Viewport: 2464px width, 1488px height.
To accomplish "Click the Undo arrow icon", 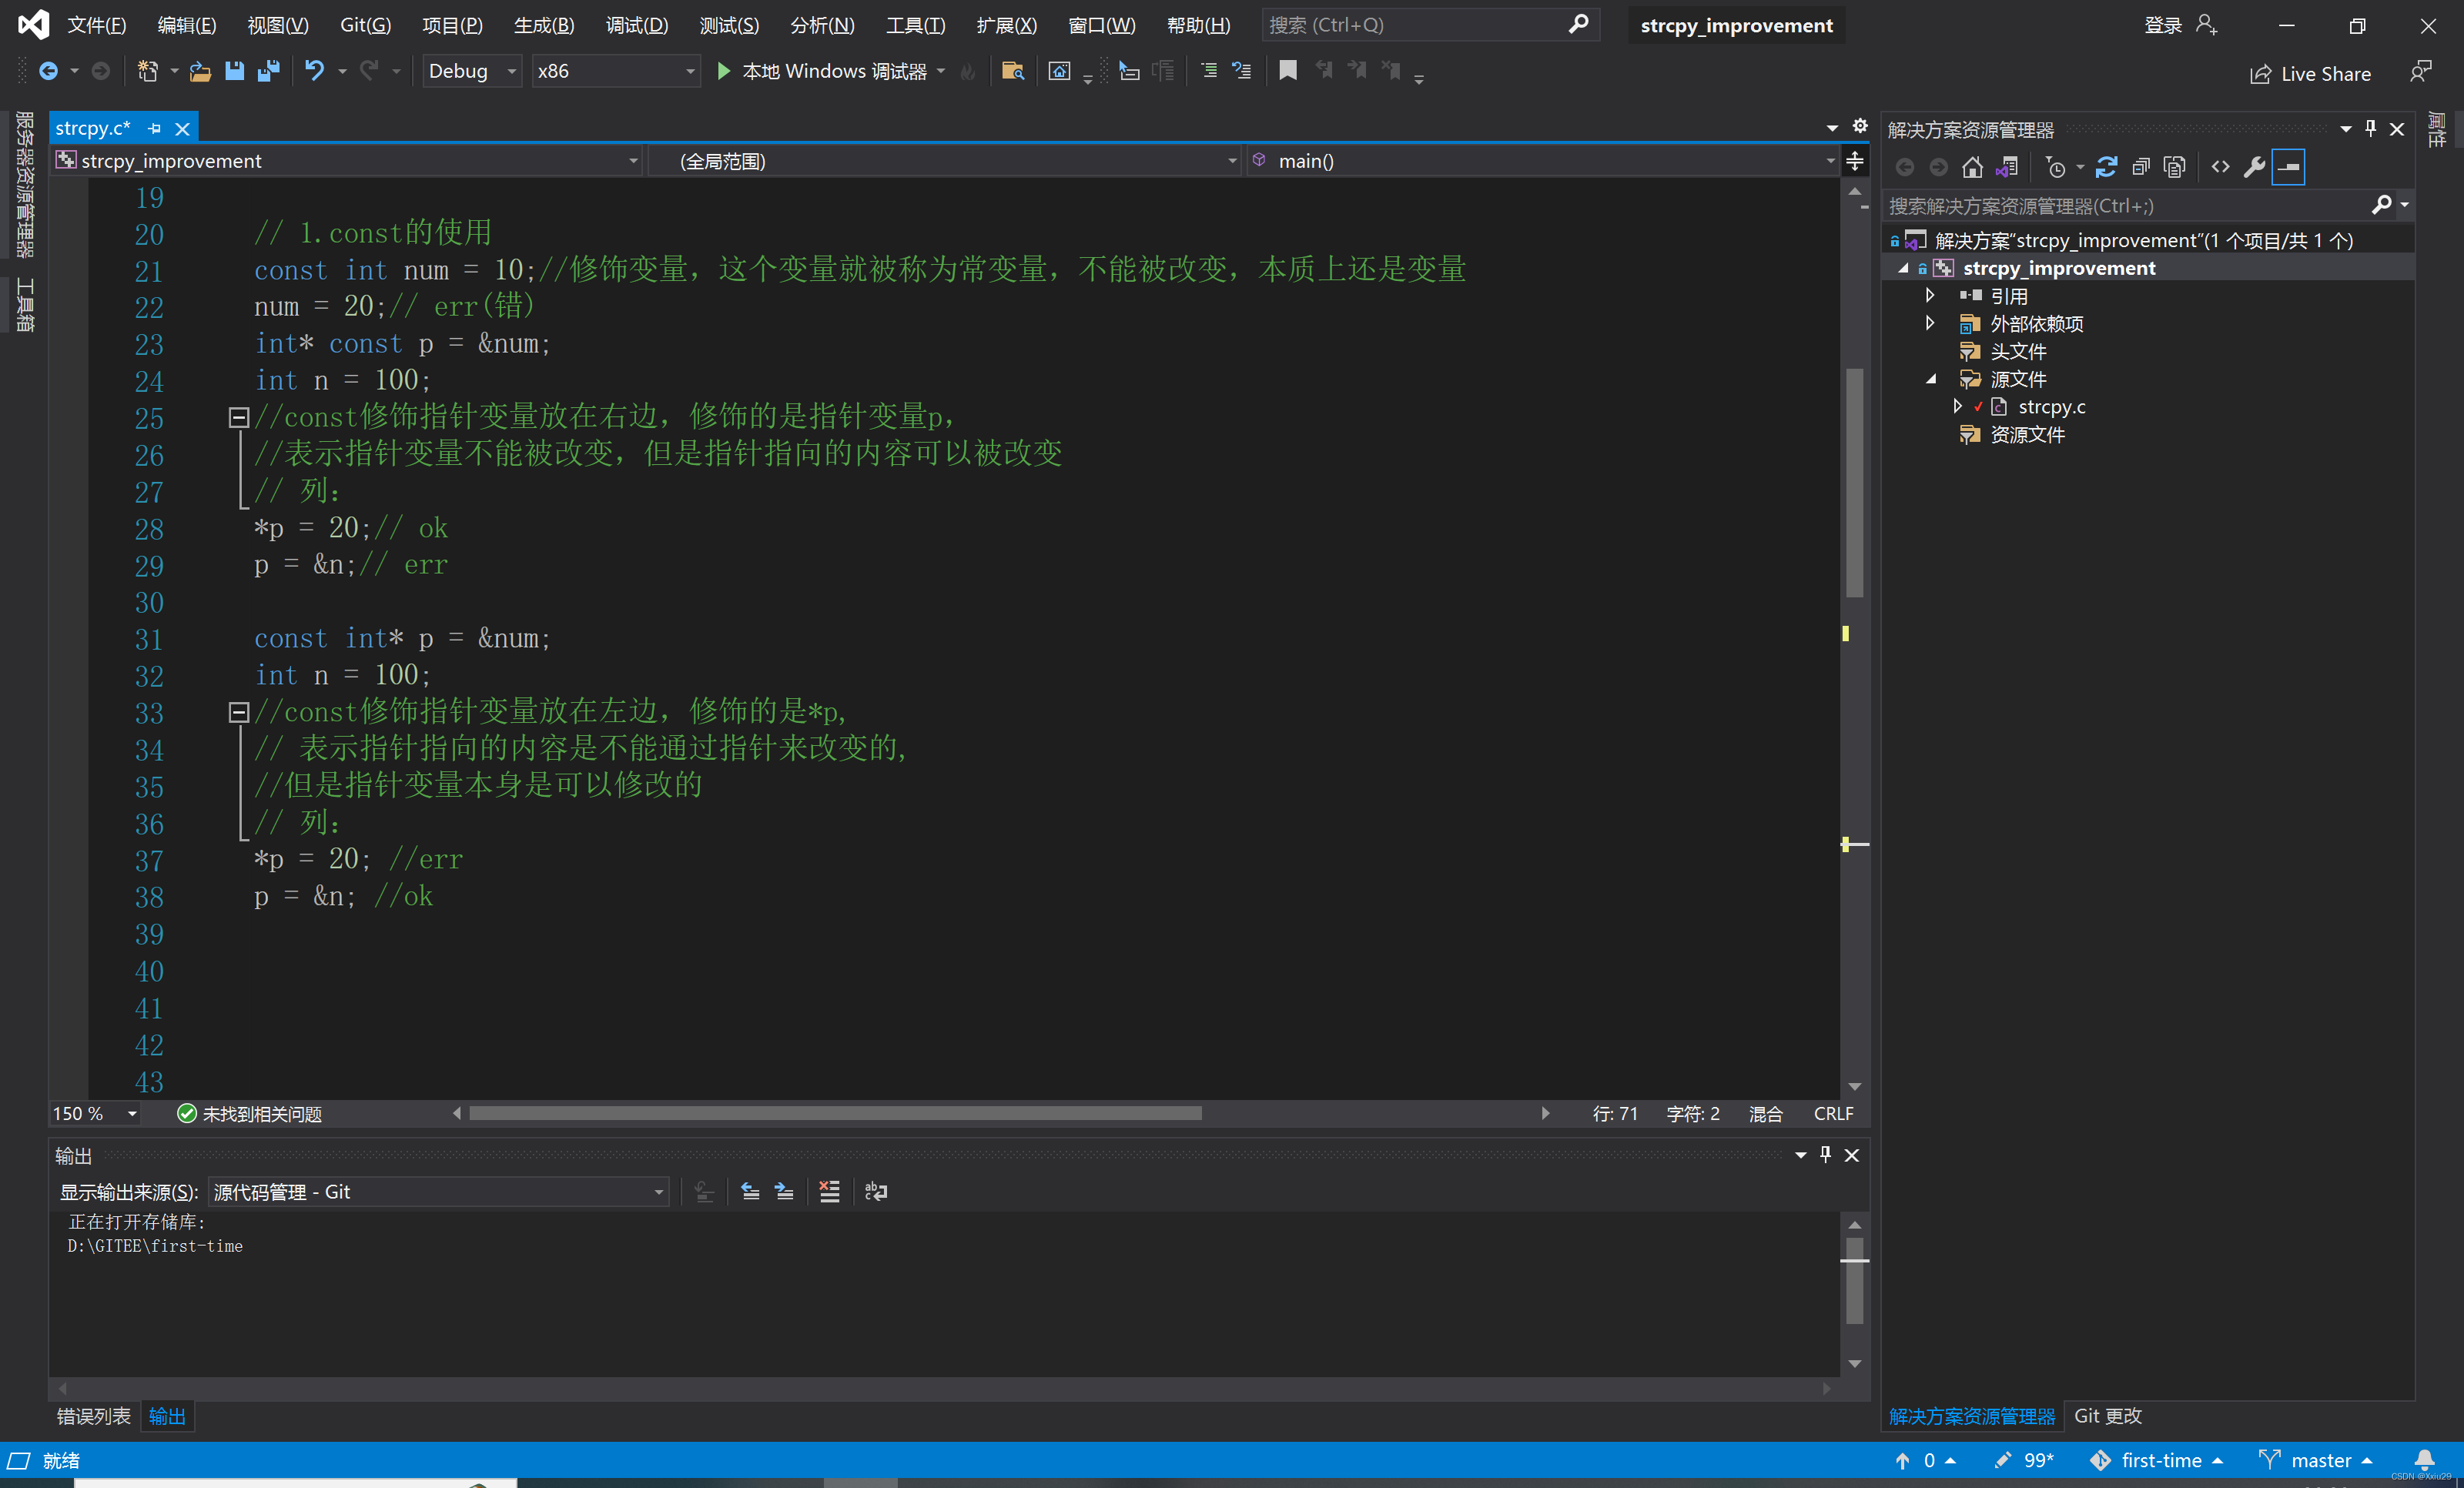I will pos(314,71).
